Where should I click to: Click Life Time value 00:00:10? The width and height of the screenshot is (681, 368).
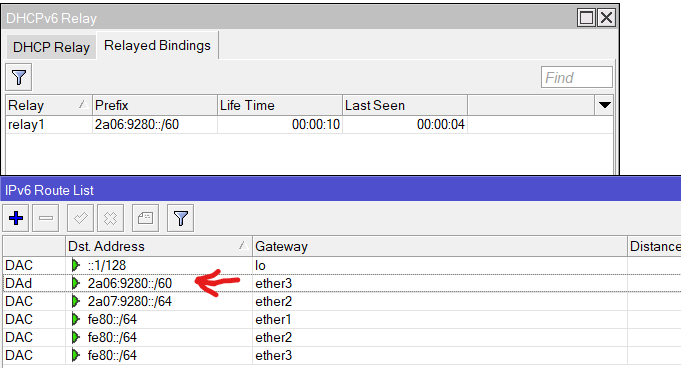click(x=316, y=125)
